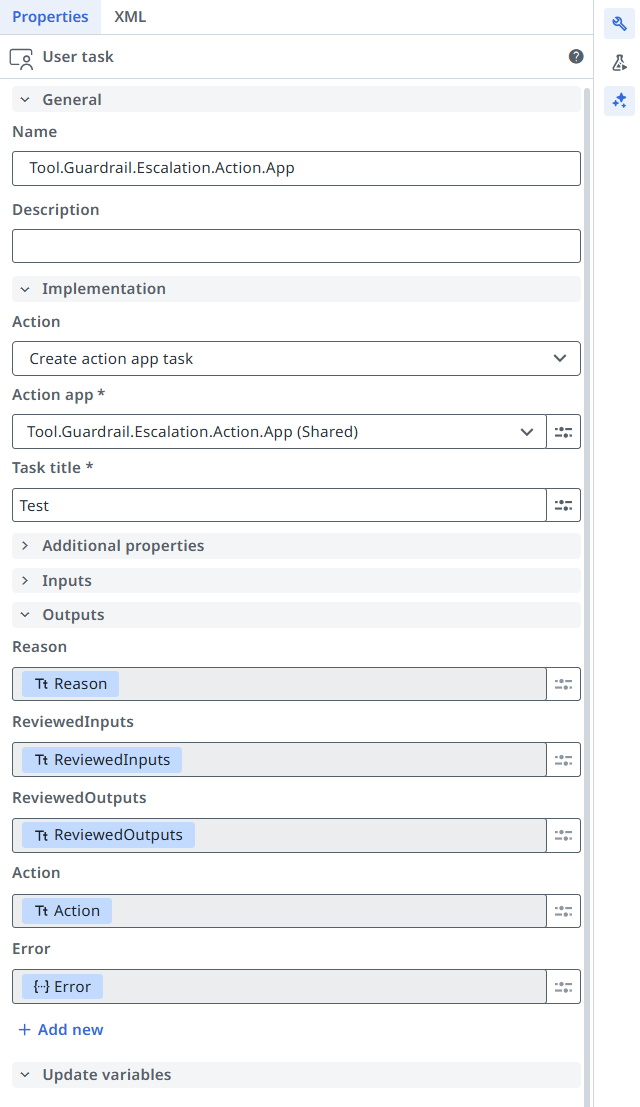
Task: Click the Add new link
Action: coord(61,1030)
